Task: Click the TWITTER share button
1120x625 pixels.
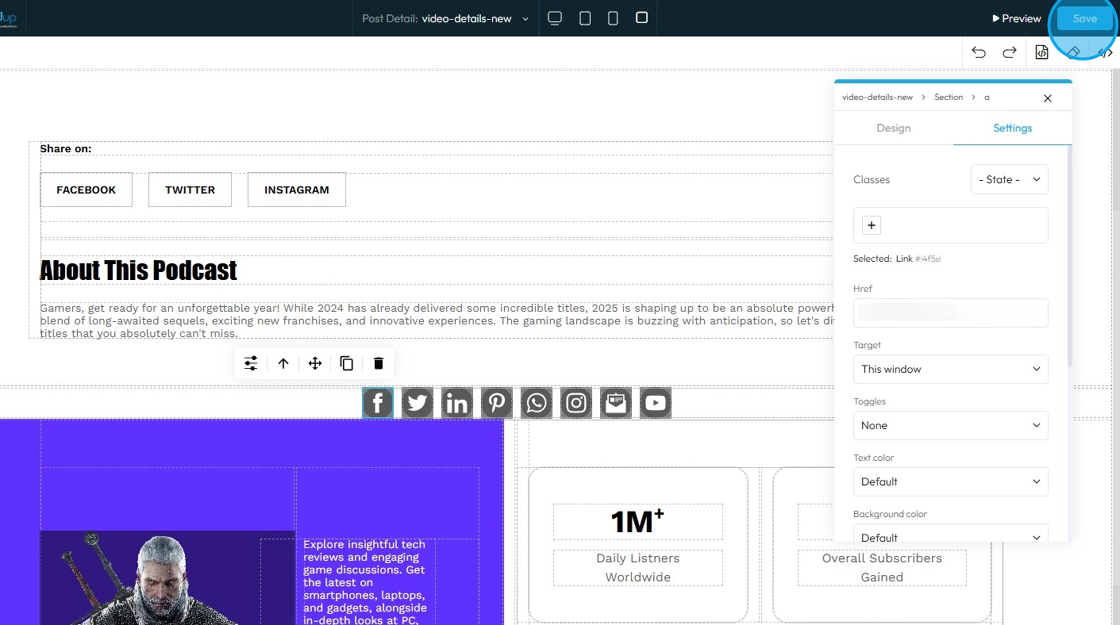Action: 190,190
